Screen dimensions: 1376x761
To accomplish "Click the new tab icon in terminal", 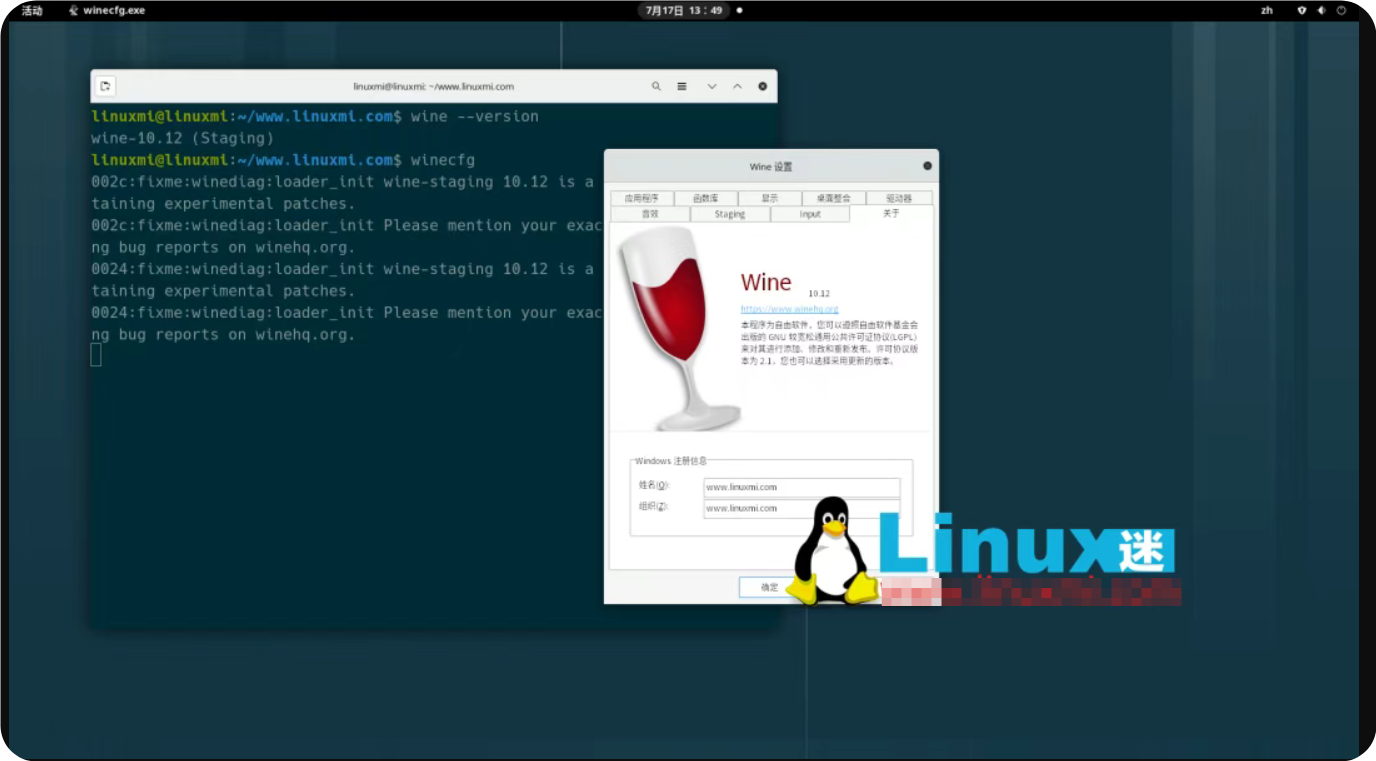I will point(105,86).
